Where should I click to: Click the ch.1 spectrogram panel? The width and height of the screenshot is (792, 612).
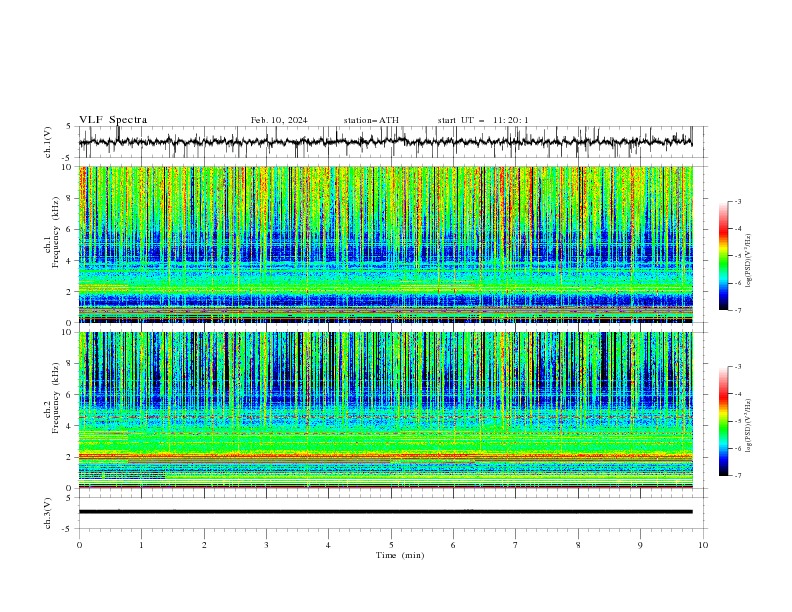coord(385,244)
